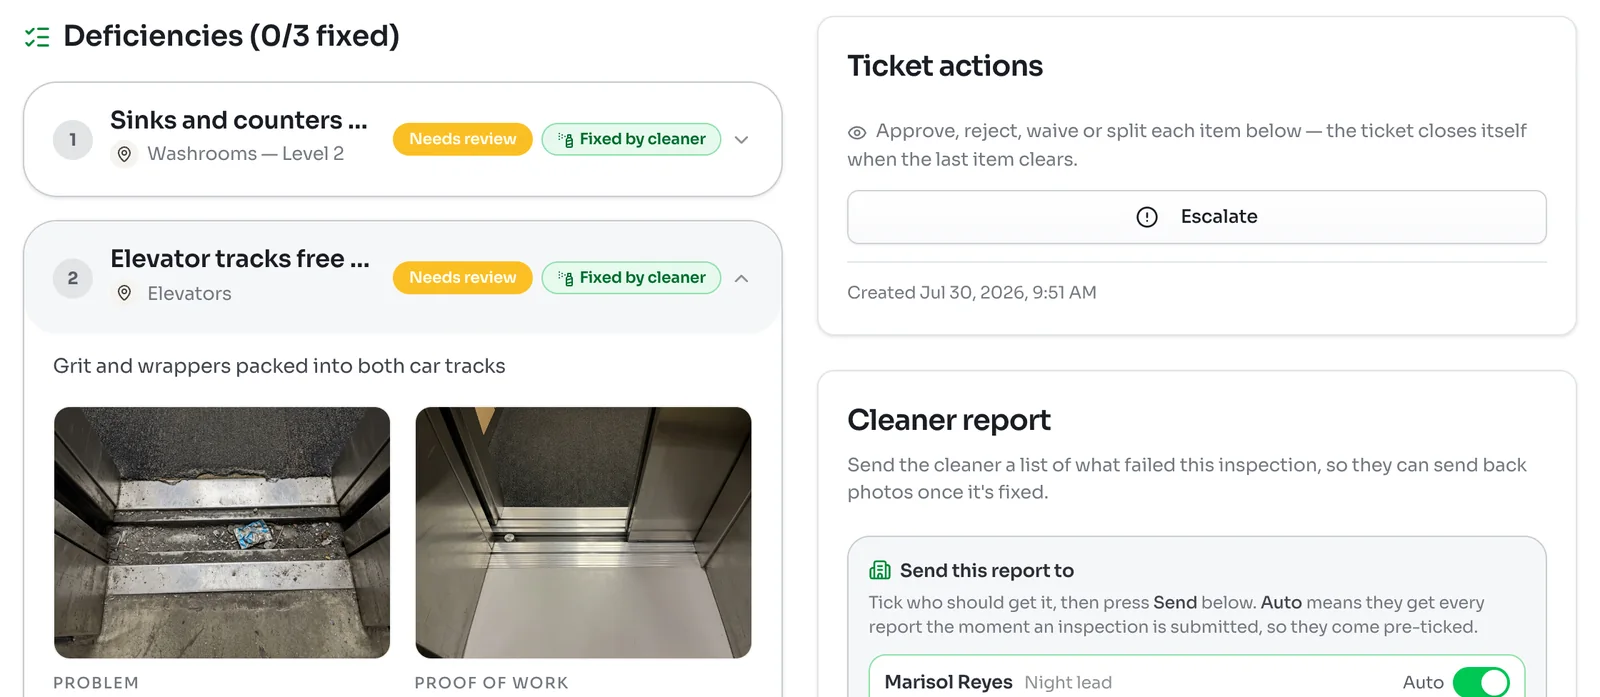Click the Auto label beside the switch
The width and height of the screenshot is (1600, 697).
tap(1423, 682)
